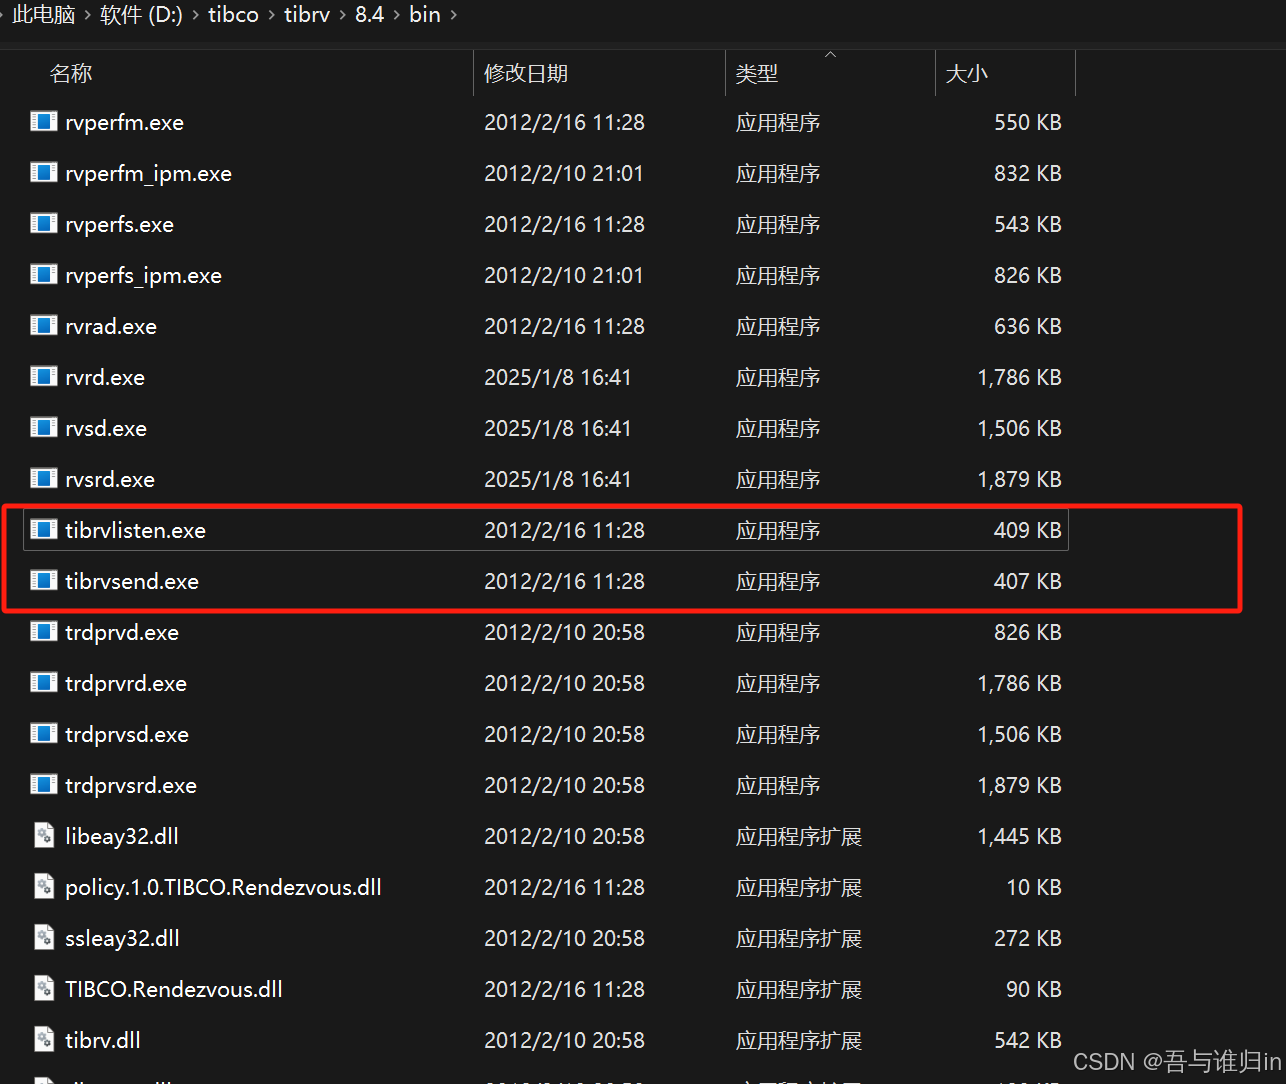Click the 1,445 KB size of libeay32.dll
Image resolution: width=1286 pixels, height=1084 pixels.
(x=1019, y=836)
